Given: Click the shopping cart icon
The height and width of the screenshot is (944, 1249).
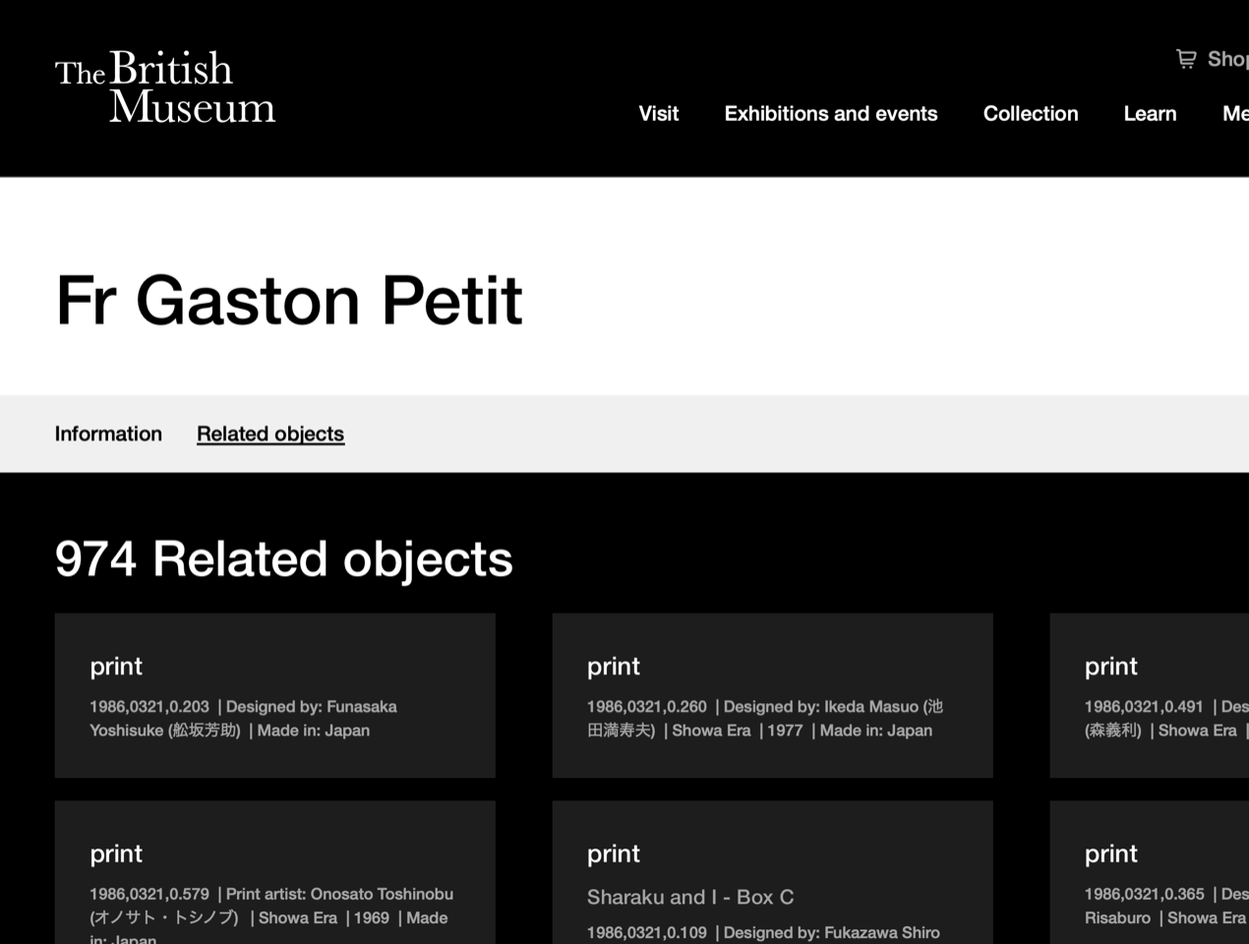Looking at the screenshot, I should click(1186, 59).
